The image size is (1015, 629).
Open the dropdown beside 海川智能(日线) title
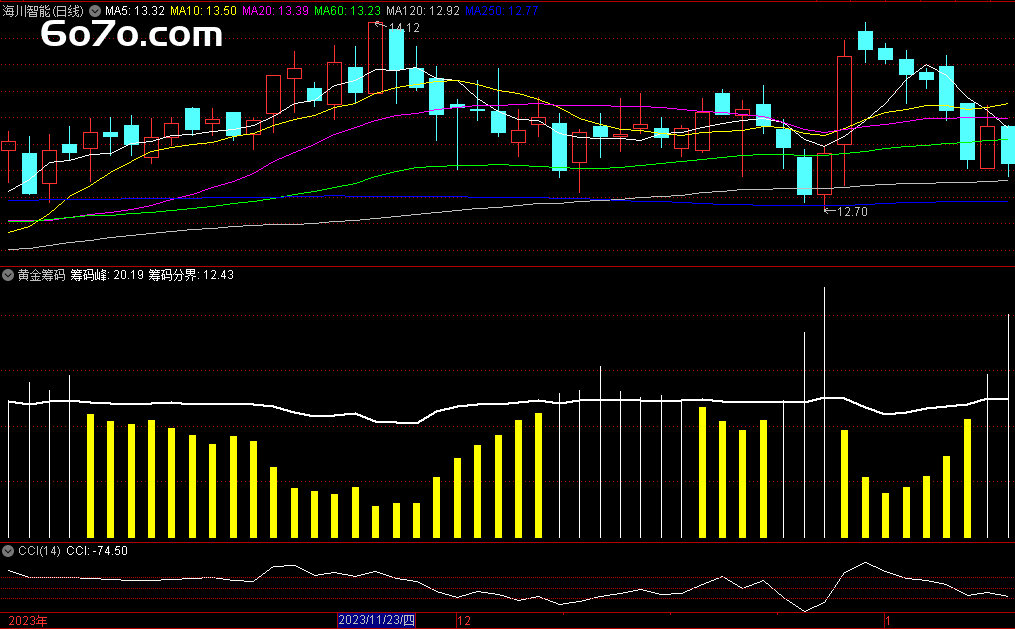pyautogui.click(x=95, y=11)
